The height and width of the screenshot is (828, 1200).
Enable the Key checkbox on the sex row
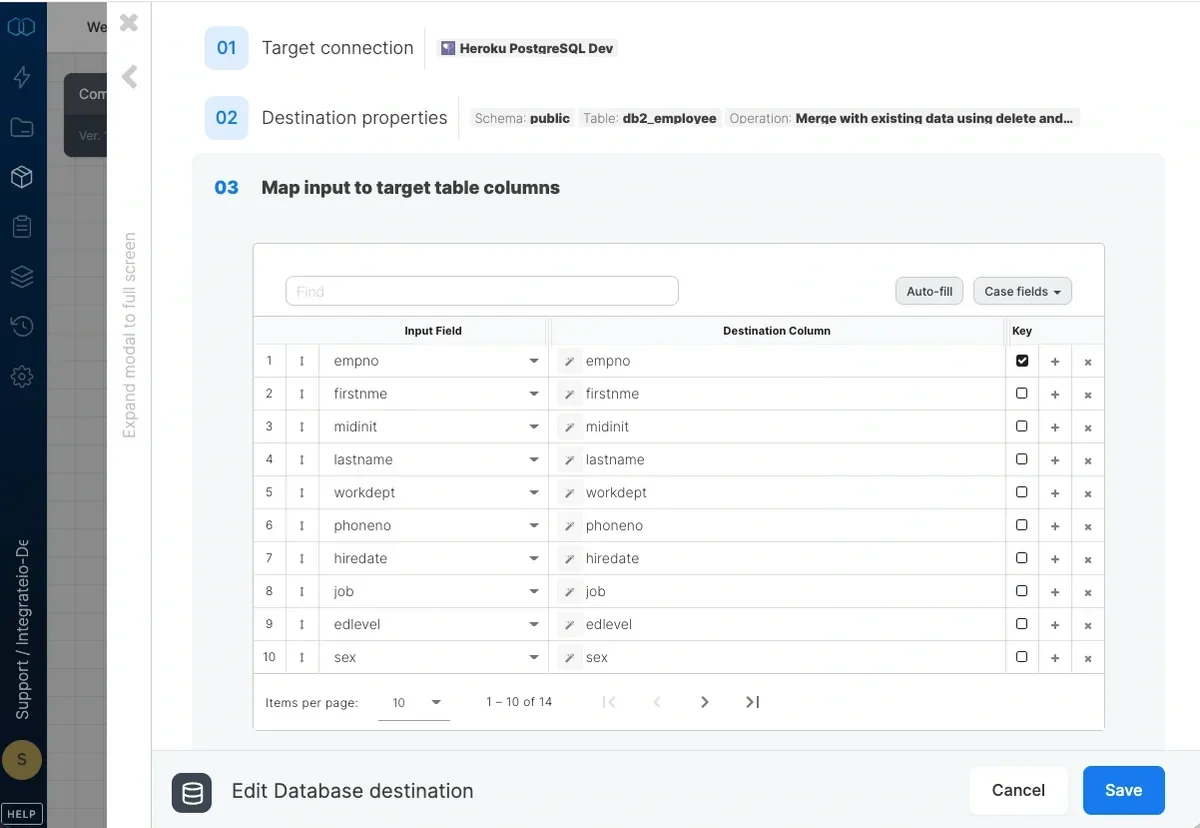pos(1021,657)
